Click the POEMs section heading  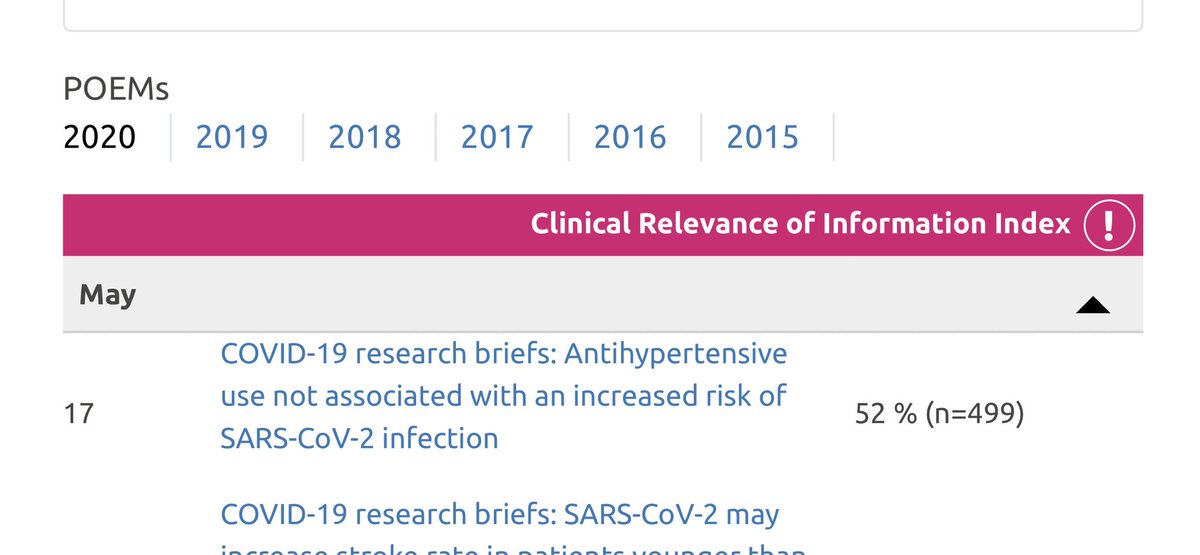[x=116, y=89]
